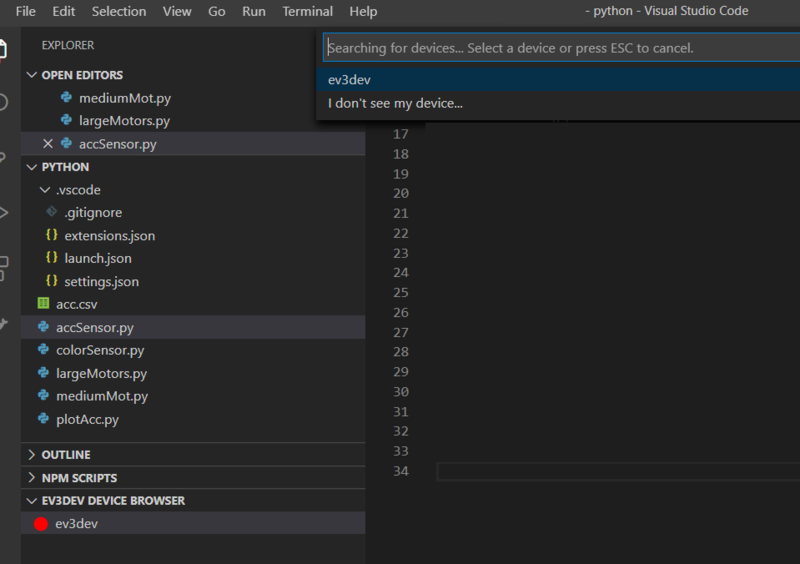
Task: Open the Go menu
Action: (216, 11)
